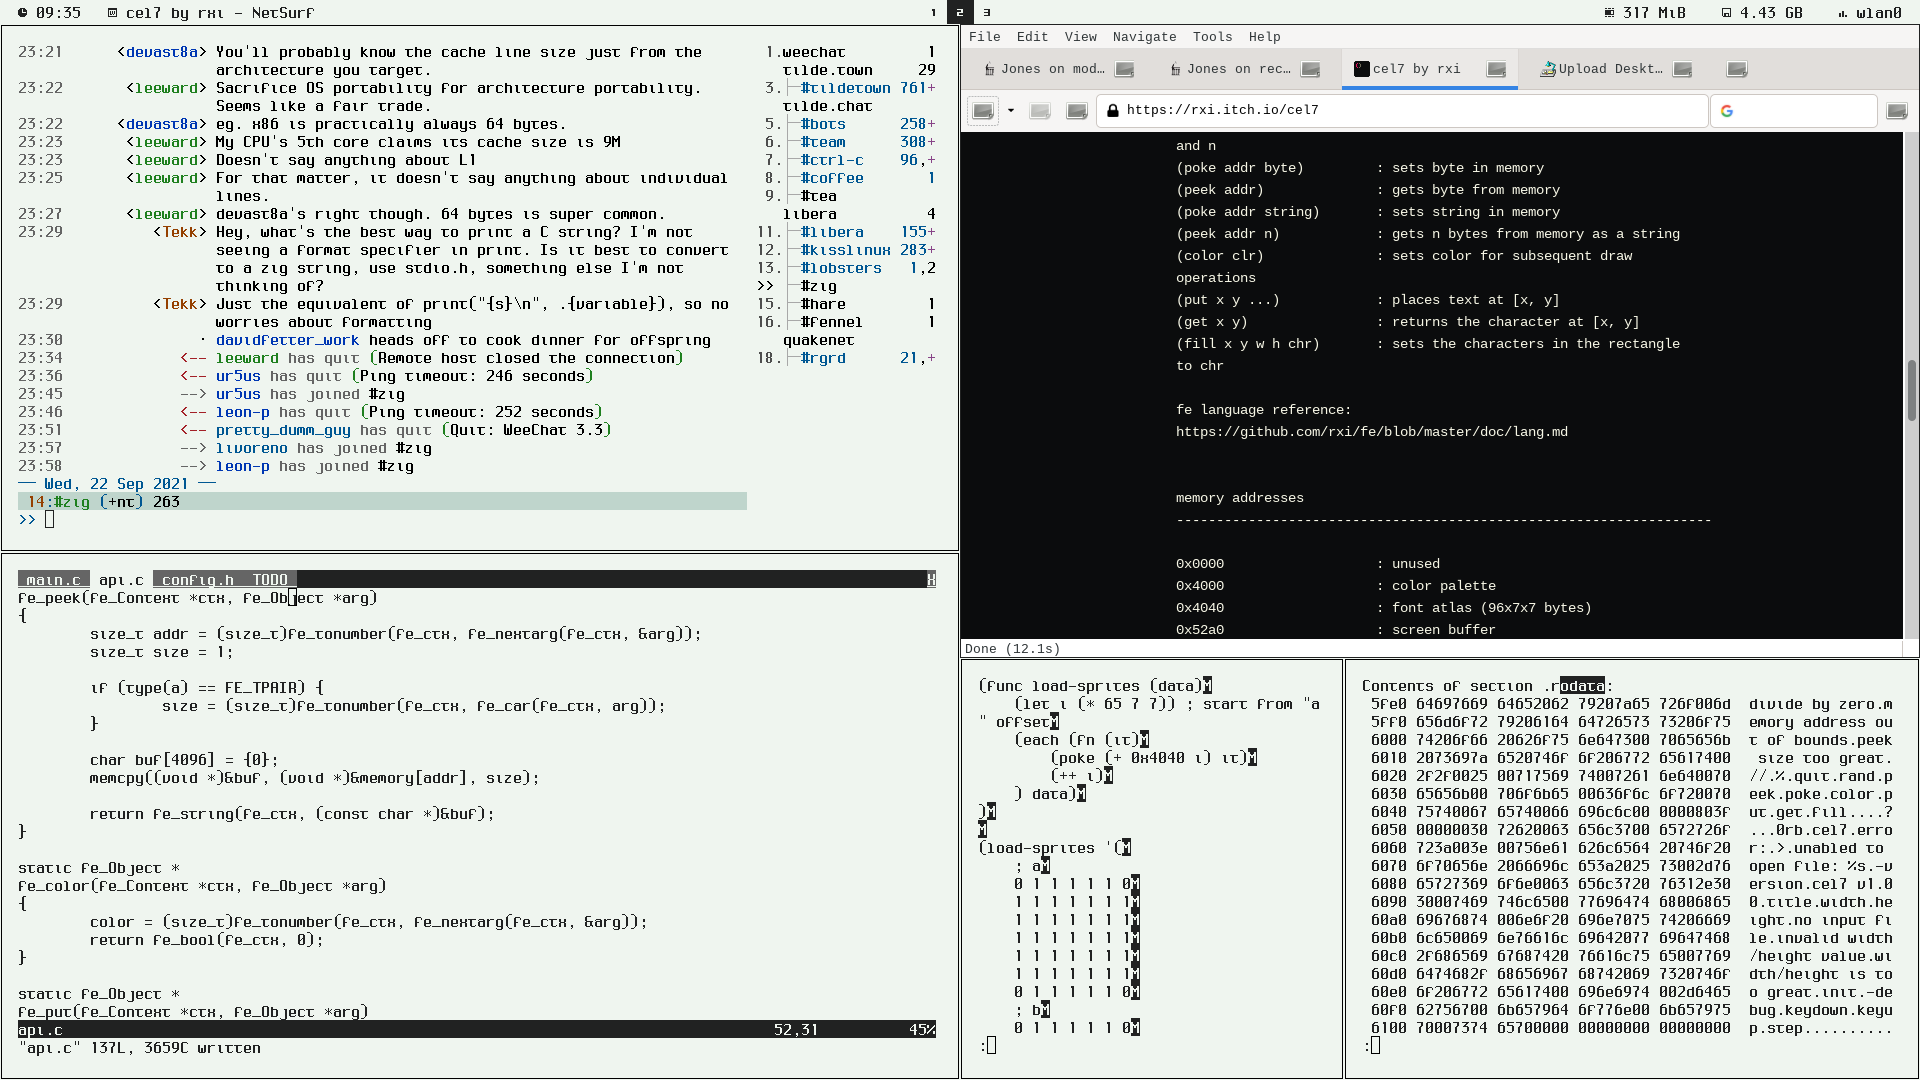Open the back history dropdown arrow
The image size is (1920, 1080).
pyautogui.click(x=1011, y=111)
